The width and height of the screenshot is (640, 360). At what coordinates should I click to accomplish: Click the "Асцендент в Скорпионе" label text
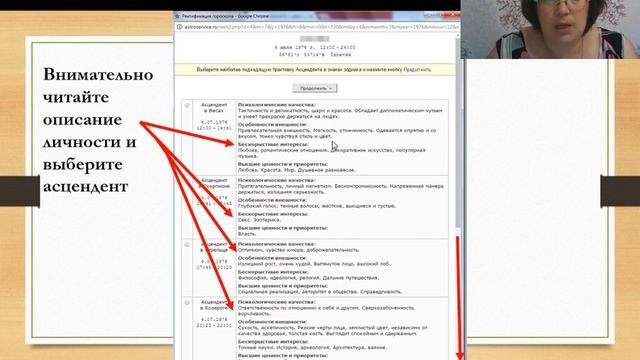coord(214,183)
